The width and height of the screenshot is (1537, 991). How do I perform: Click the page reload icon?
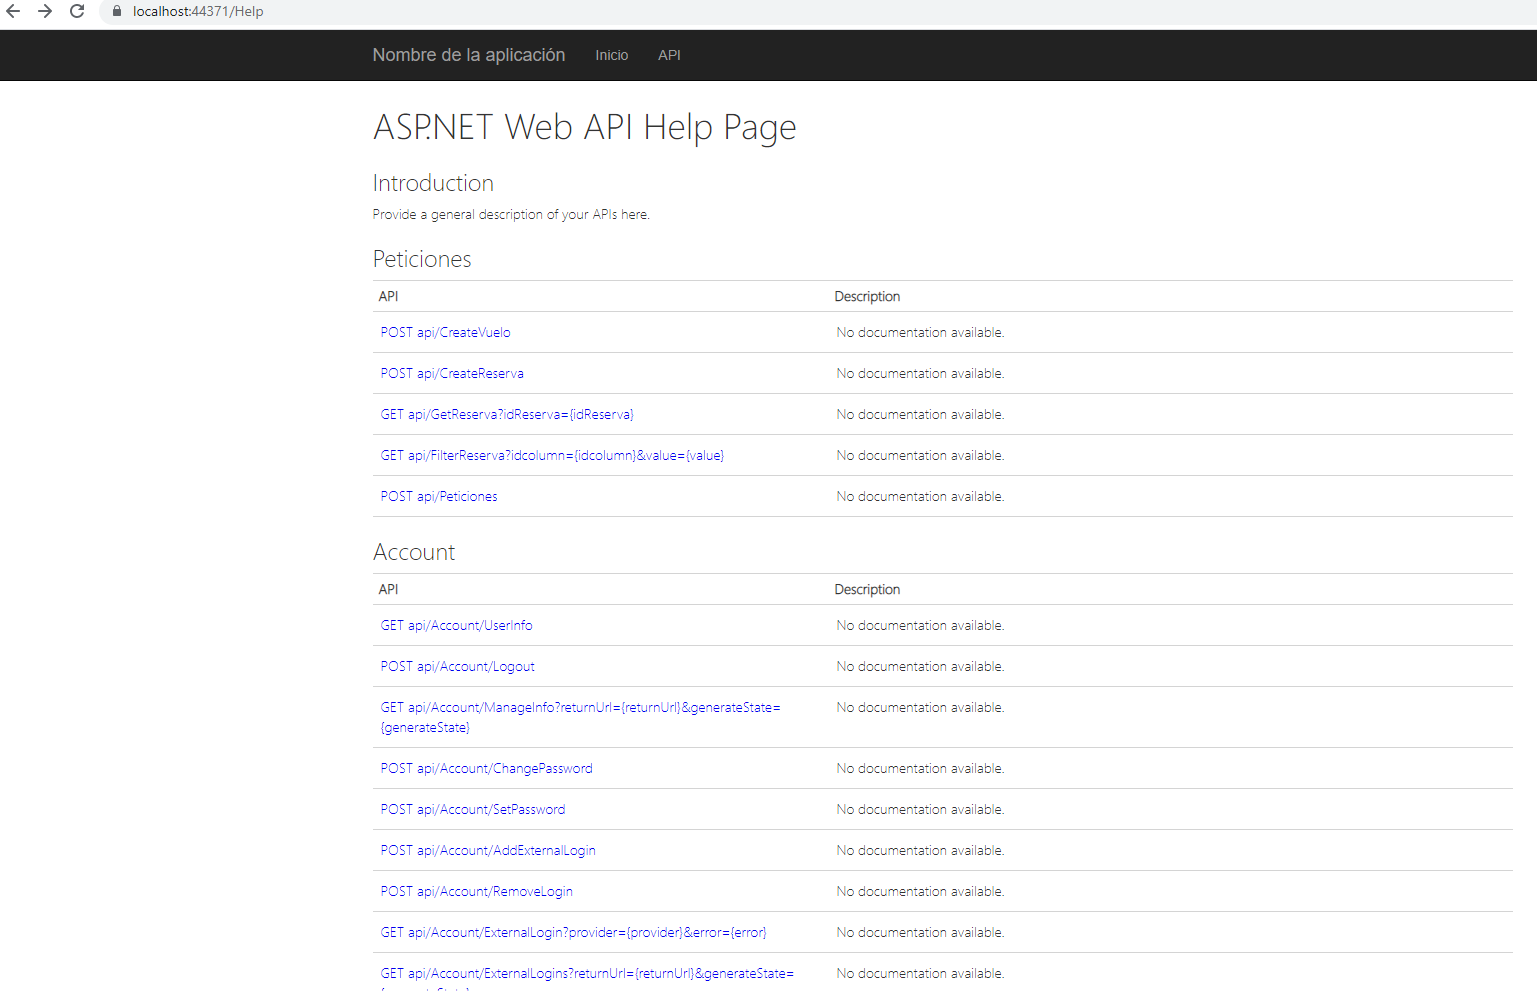77,11
